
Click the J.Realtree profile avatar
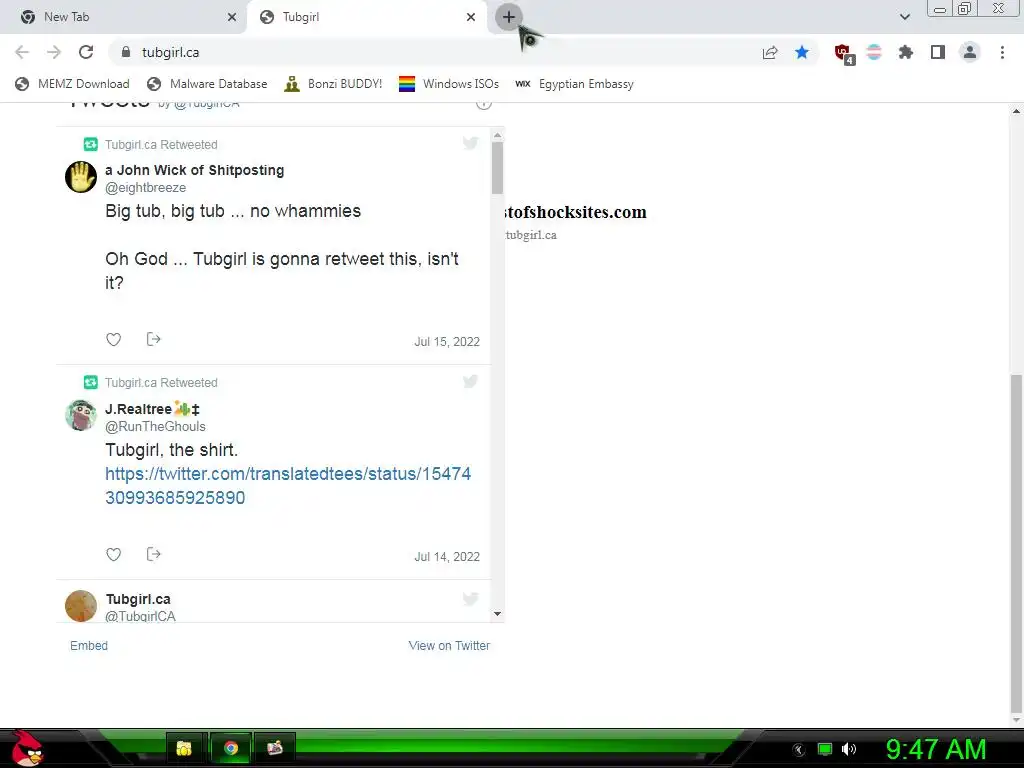(x=81, y=415)
